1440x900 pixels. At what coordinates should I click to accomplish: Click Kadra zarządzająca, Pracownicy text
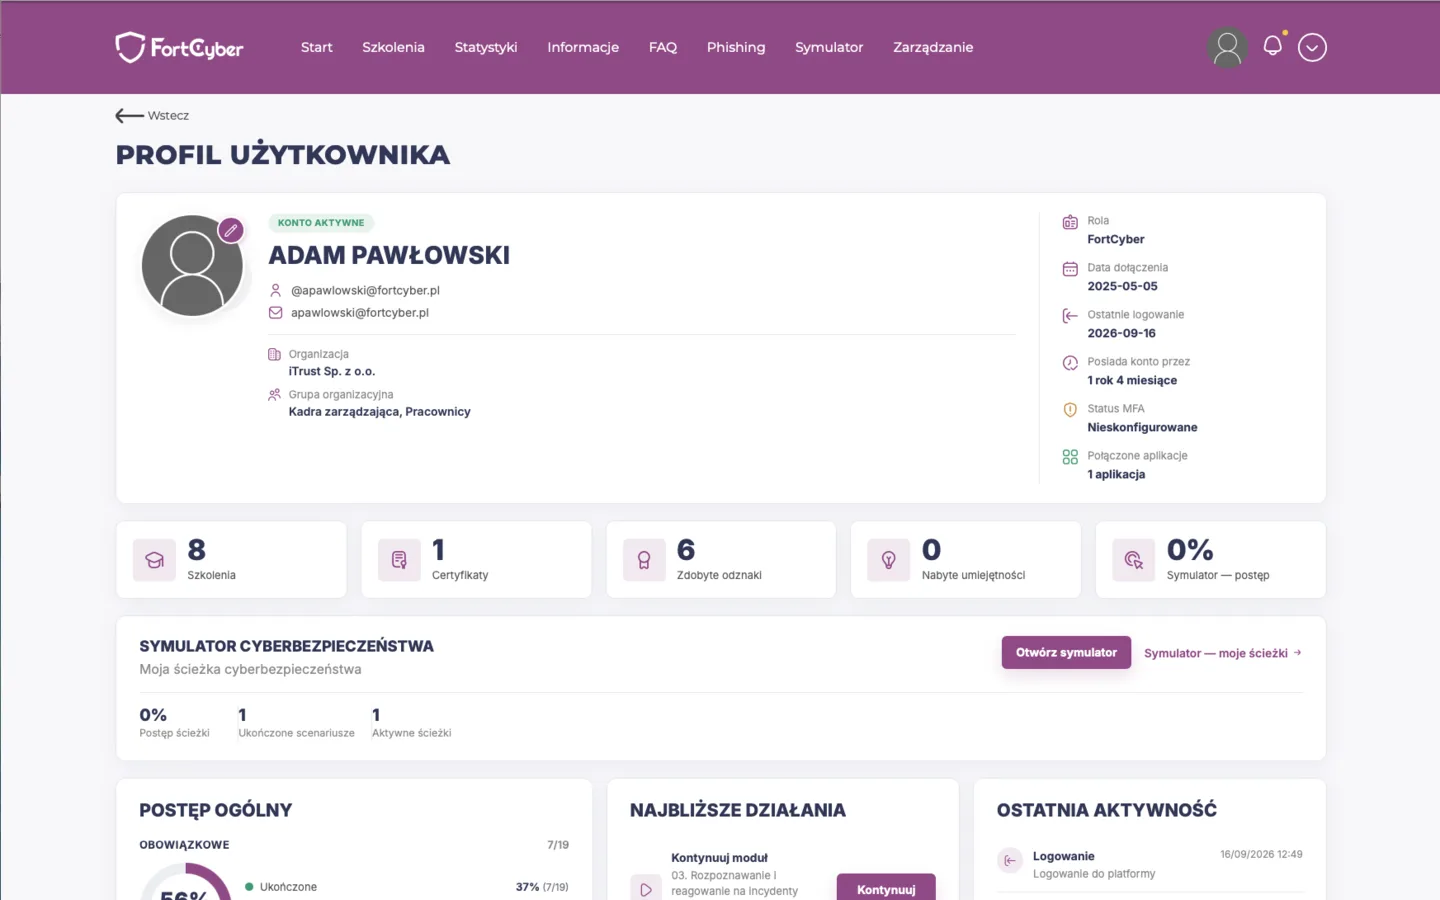pyautogui.click(x=380, y=411)
